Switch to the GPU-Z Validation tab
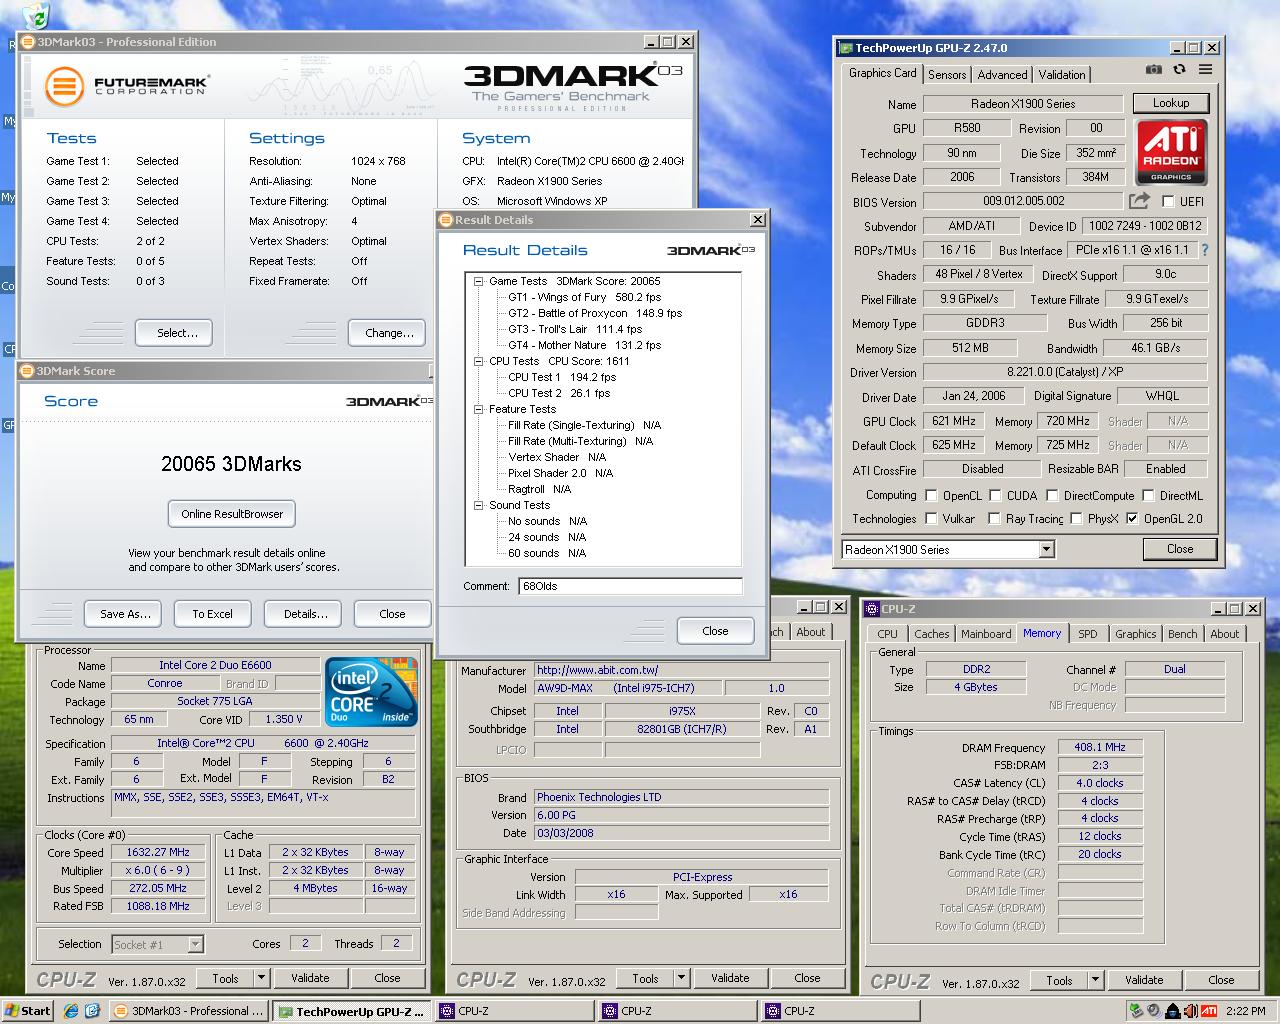Screen dimensions: 1280x1024 tap(1062, 75)
